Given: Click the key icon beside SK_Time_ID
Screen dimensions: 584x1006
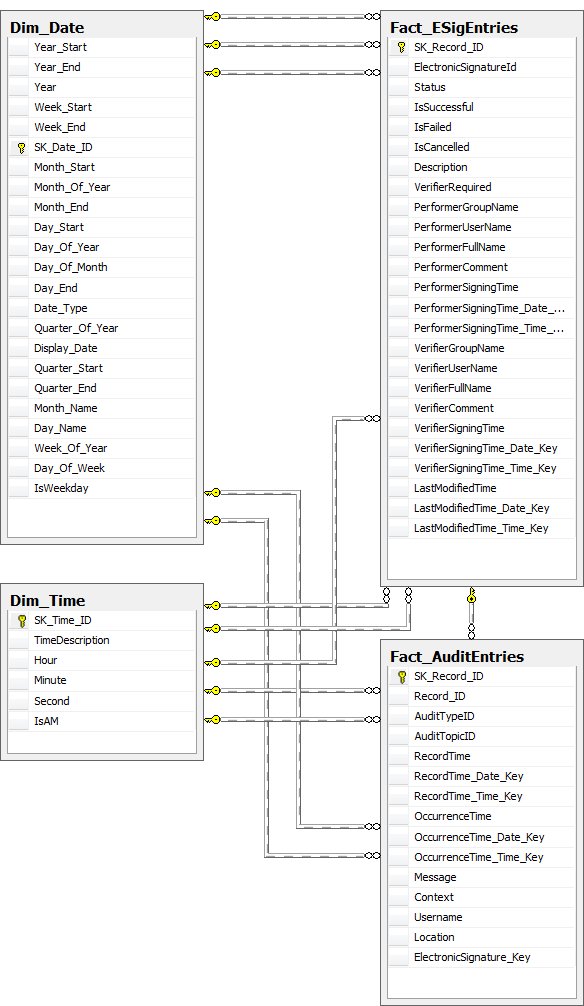Looking at the screenshot, I should coord(21,620).
